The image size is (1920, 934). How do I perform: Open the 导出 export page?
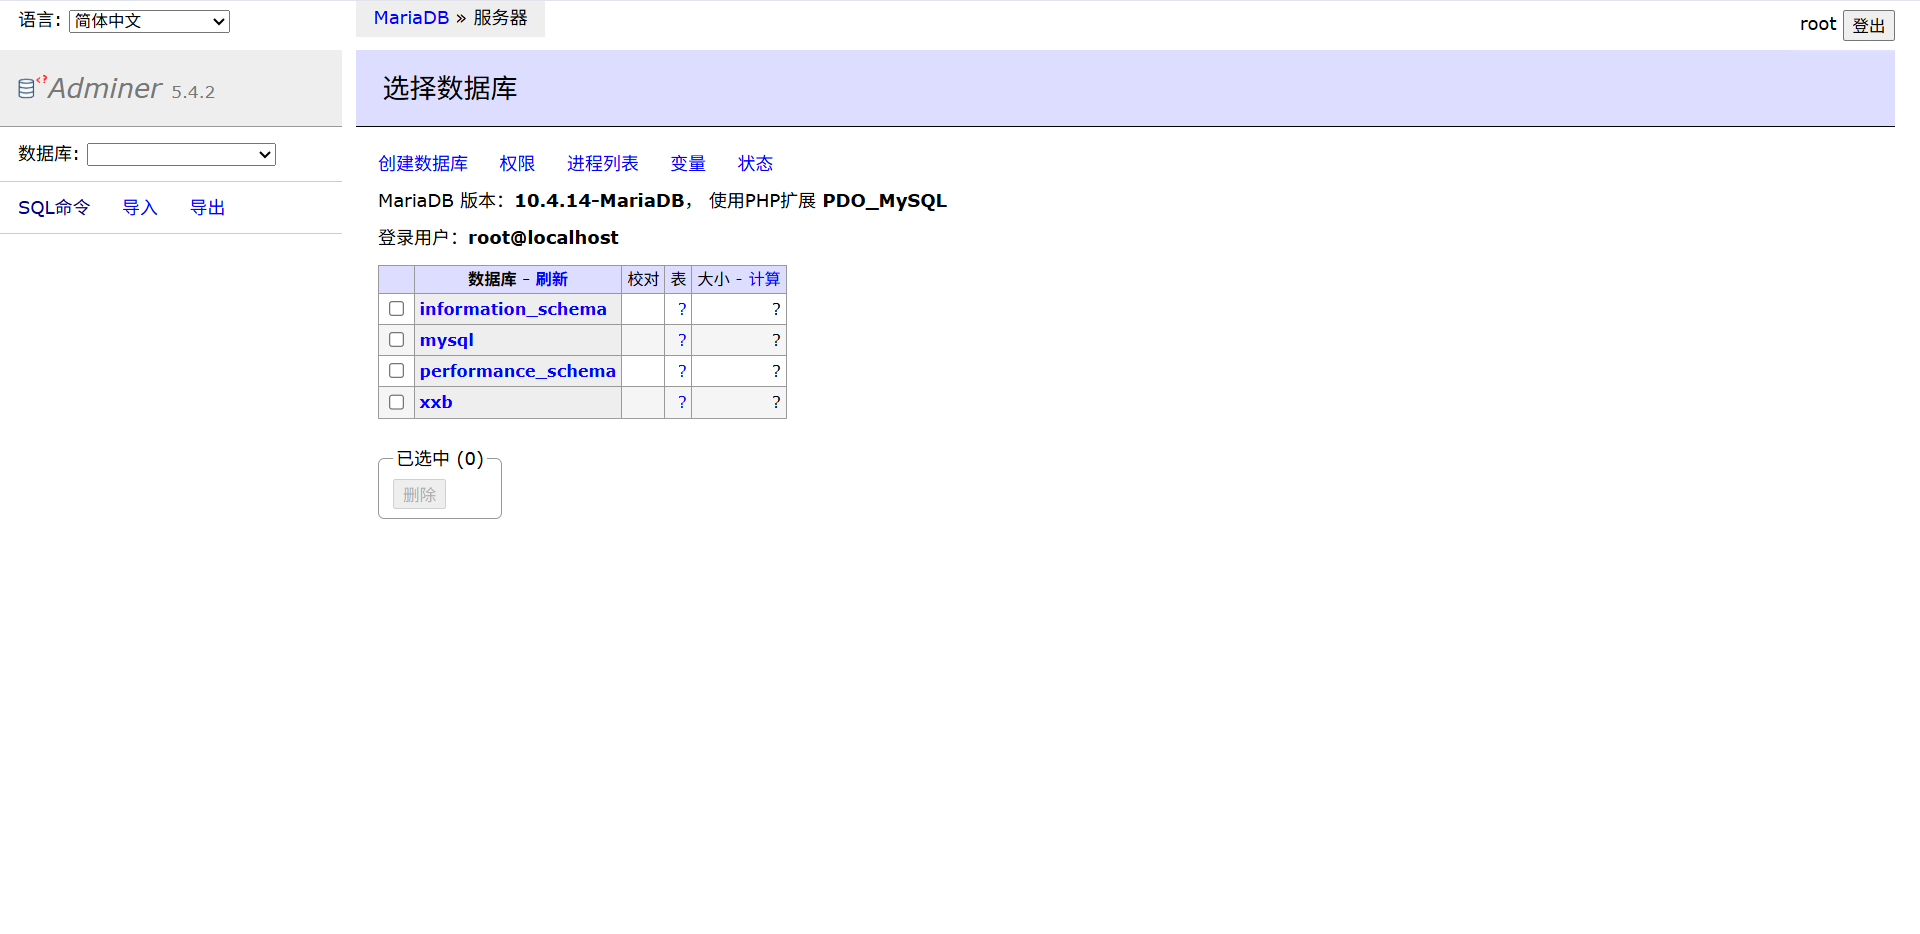click(208, 207)
